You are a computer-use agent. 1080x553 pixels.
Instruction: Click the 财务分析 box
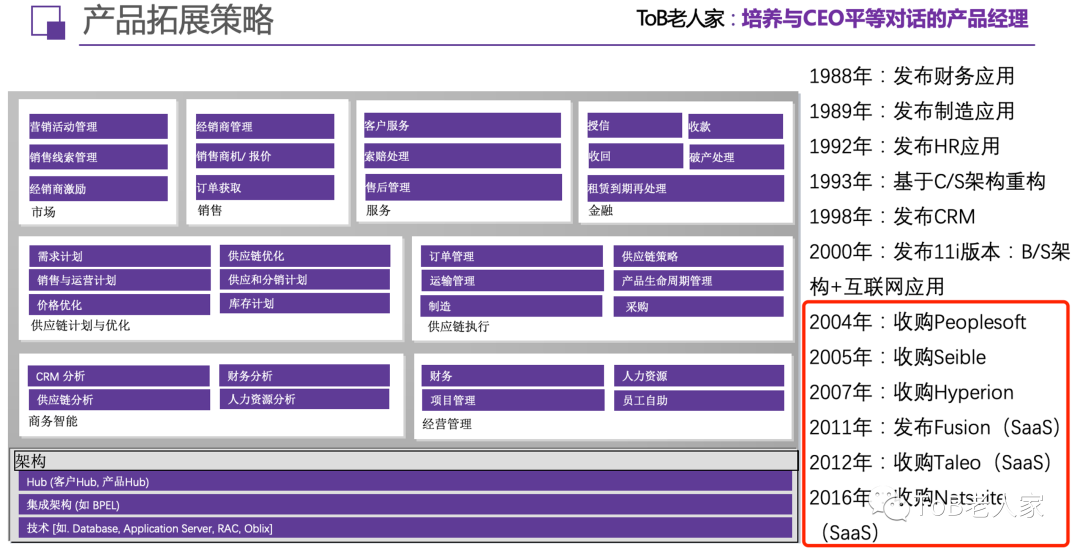click(x=304, y=375)
